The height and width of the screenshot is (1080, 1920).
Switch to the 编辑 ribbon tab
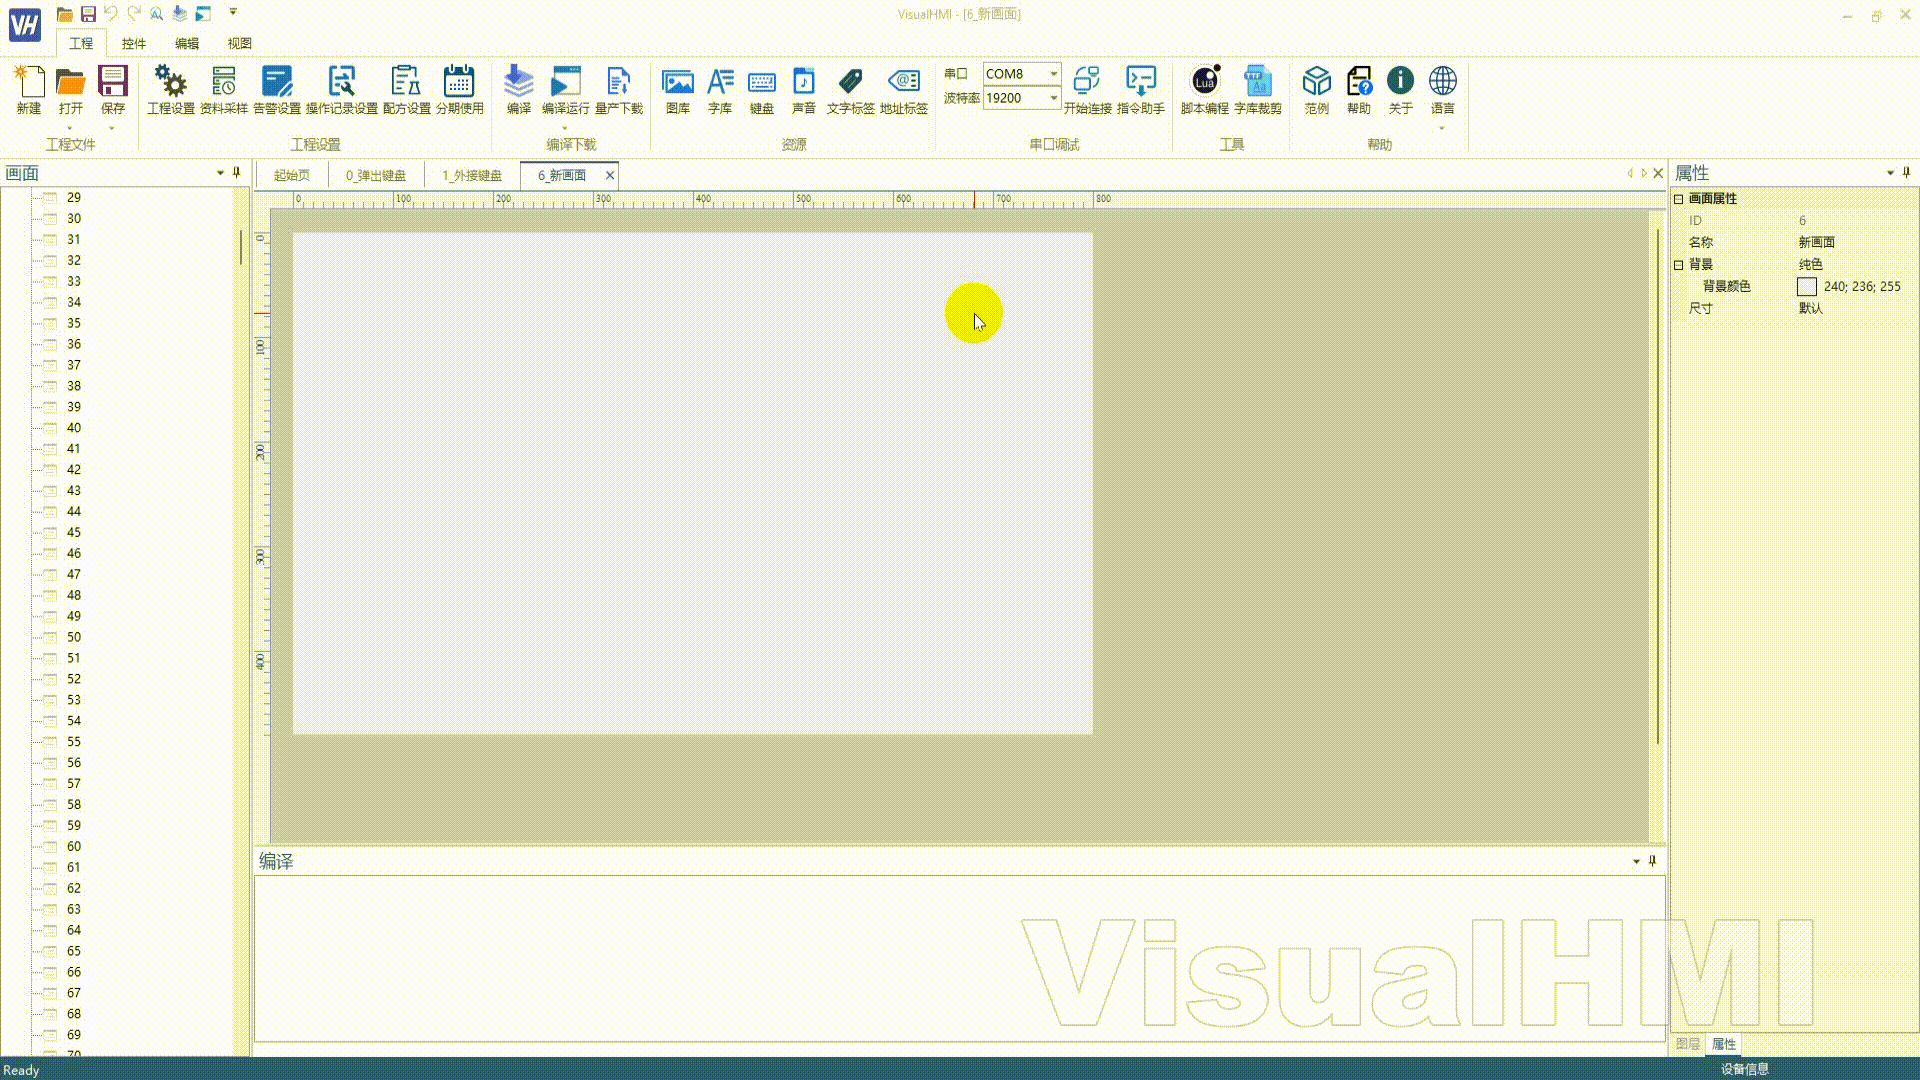(x=187, y=44)
